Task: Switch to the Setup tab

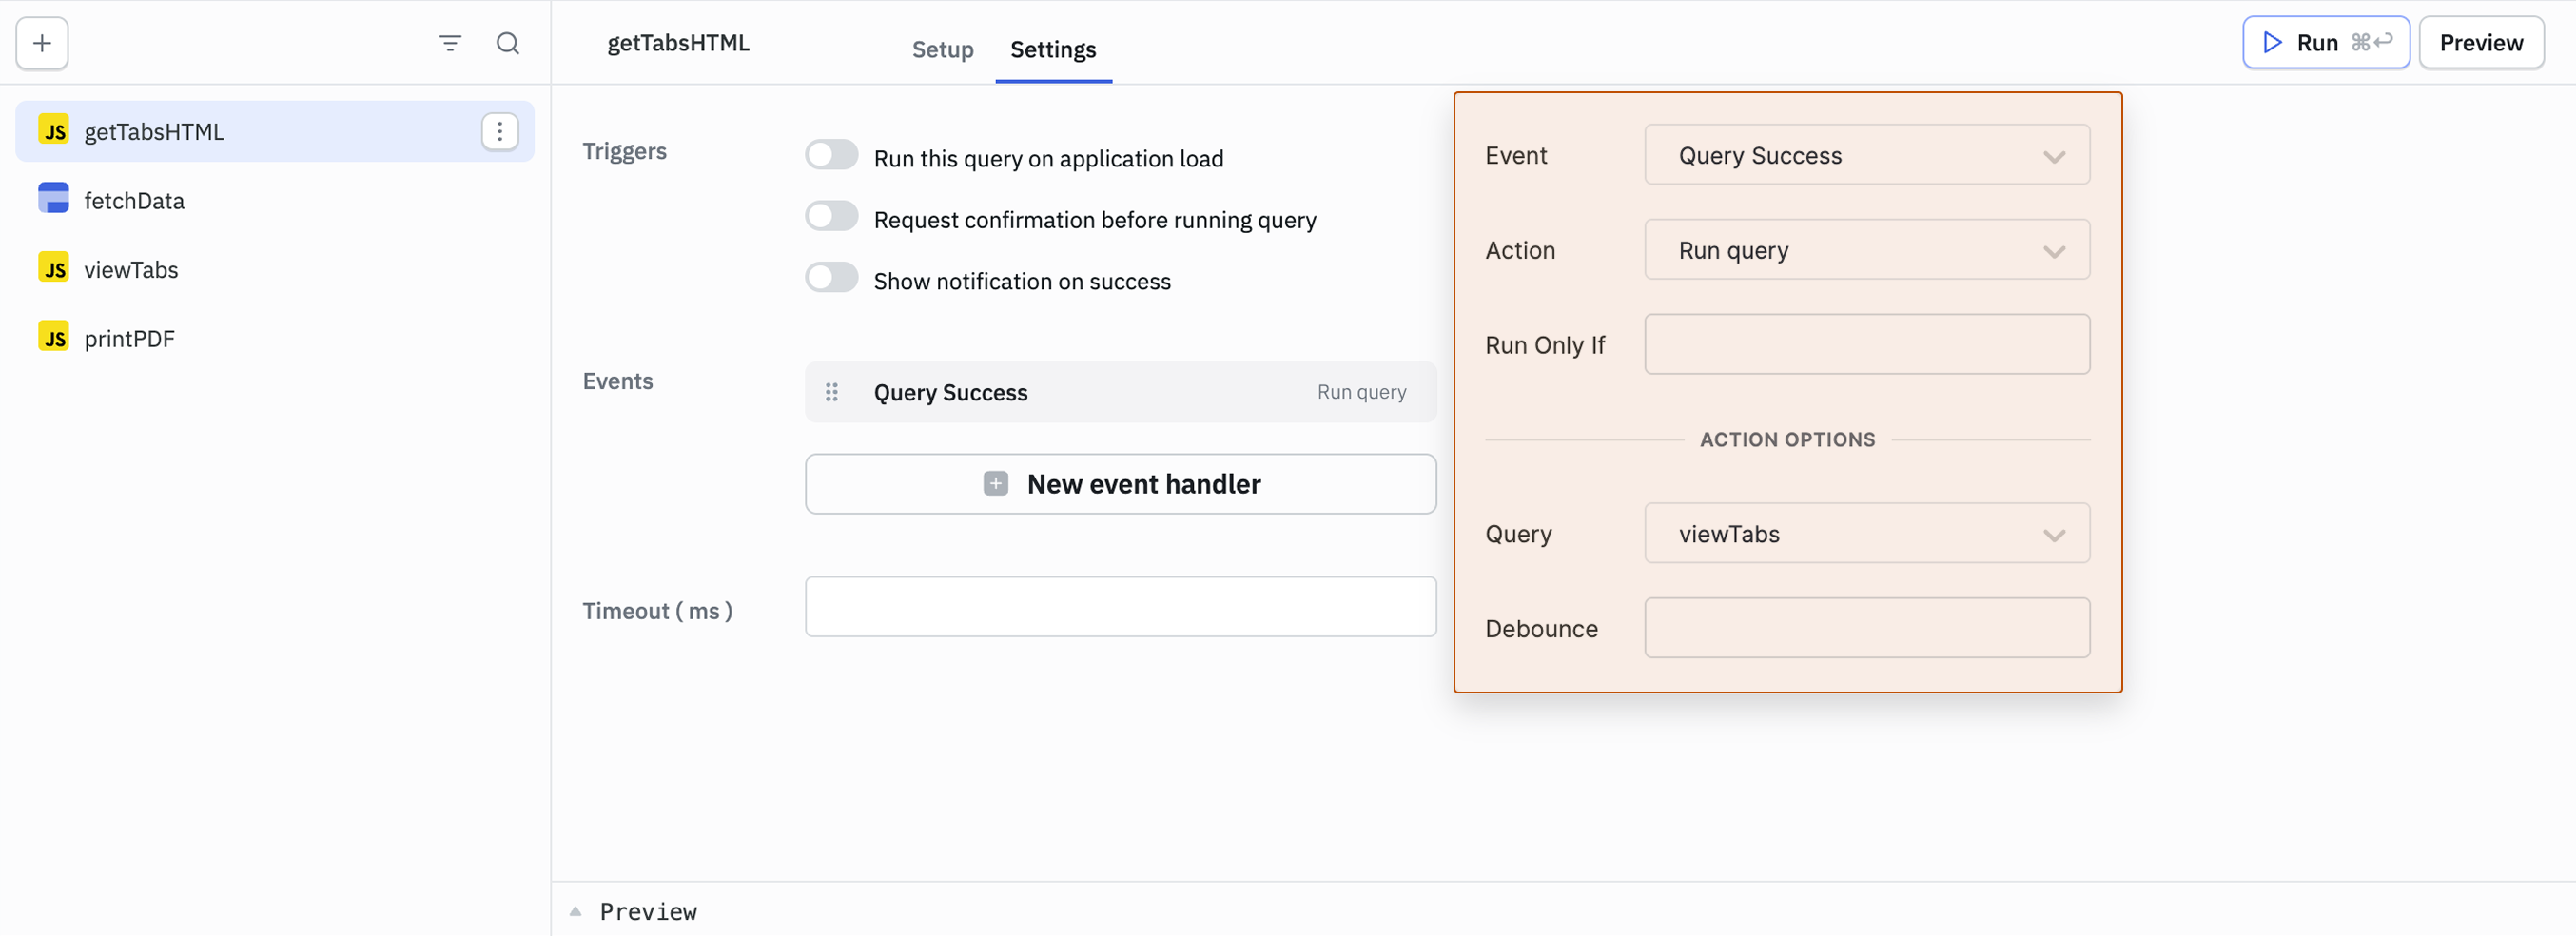Action: 942,49
